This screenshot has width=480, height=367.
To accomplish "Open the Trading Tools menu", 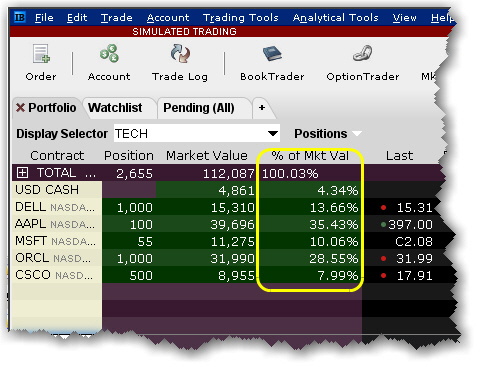I will pyautogui.click(x=241, y=17).
